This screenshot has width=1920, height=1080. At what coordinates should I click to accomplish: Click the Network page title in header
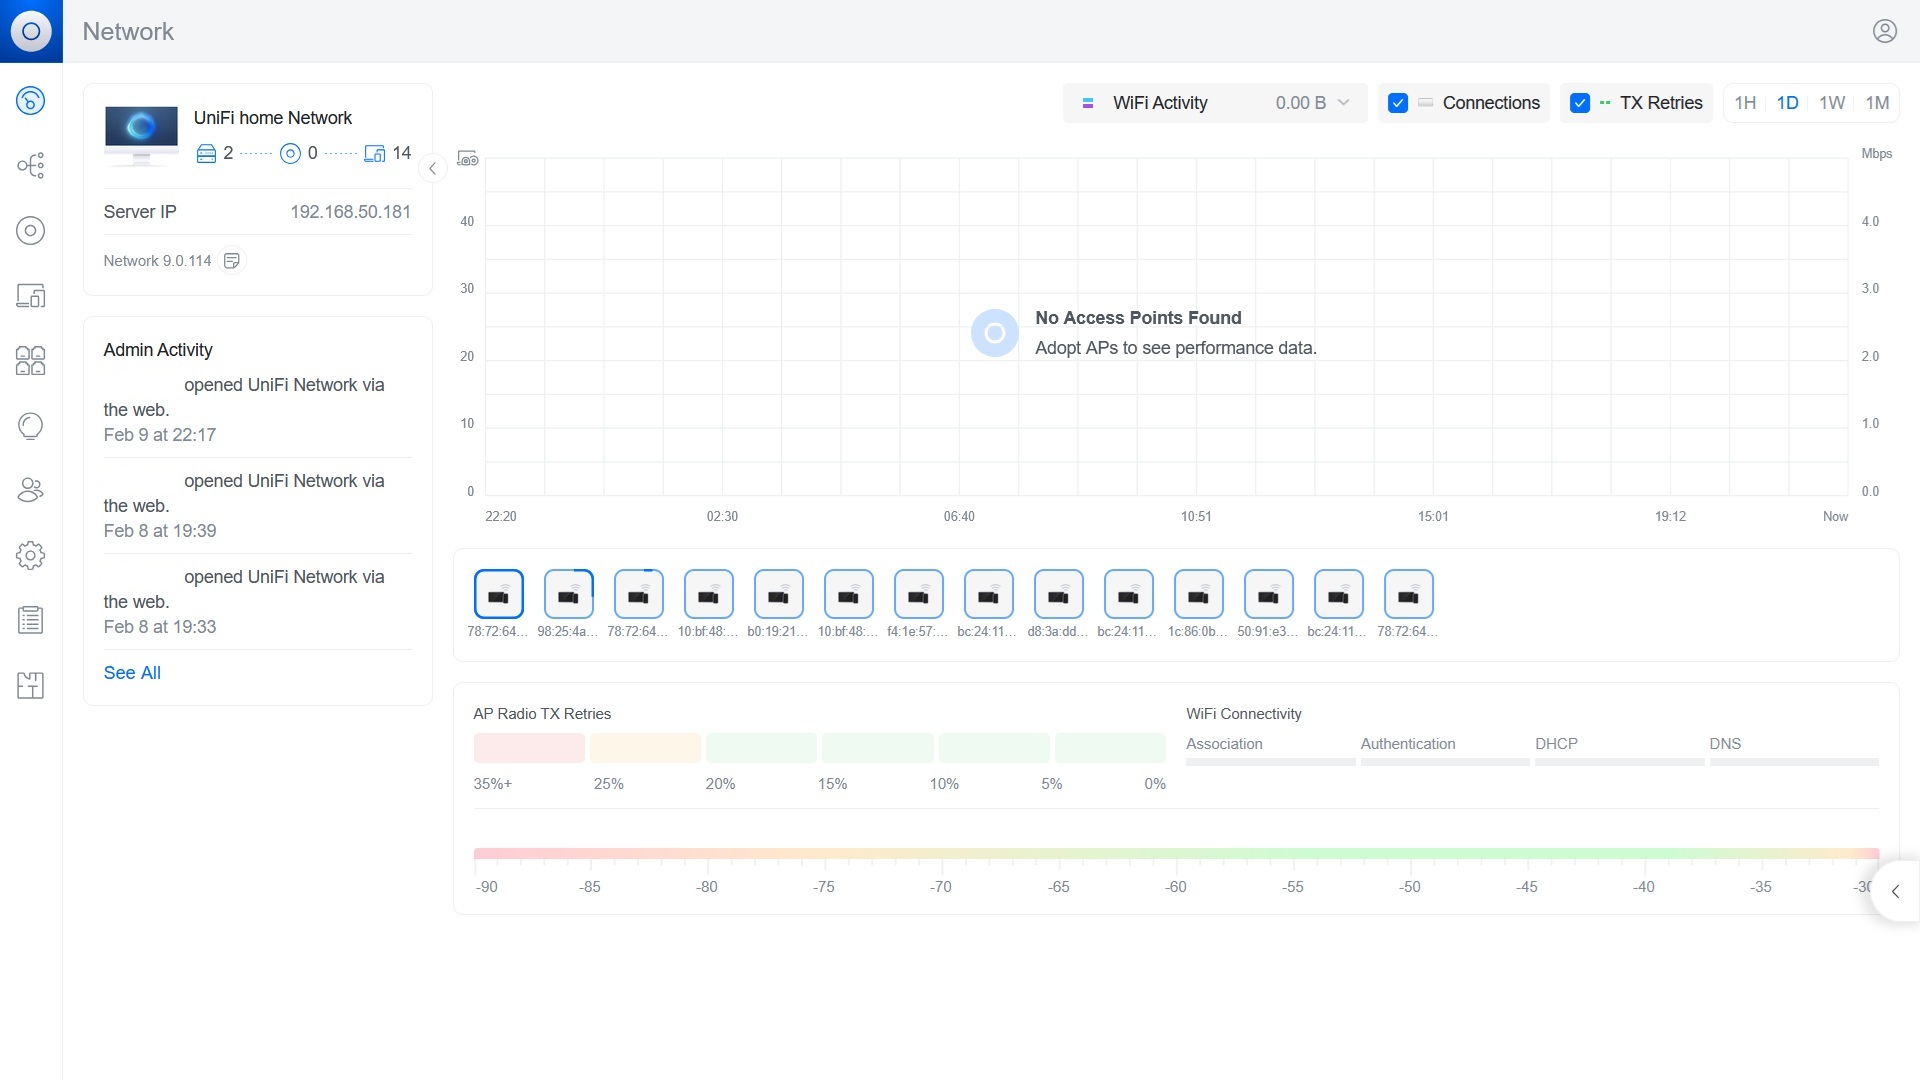128,31
